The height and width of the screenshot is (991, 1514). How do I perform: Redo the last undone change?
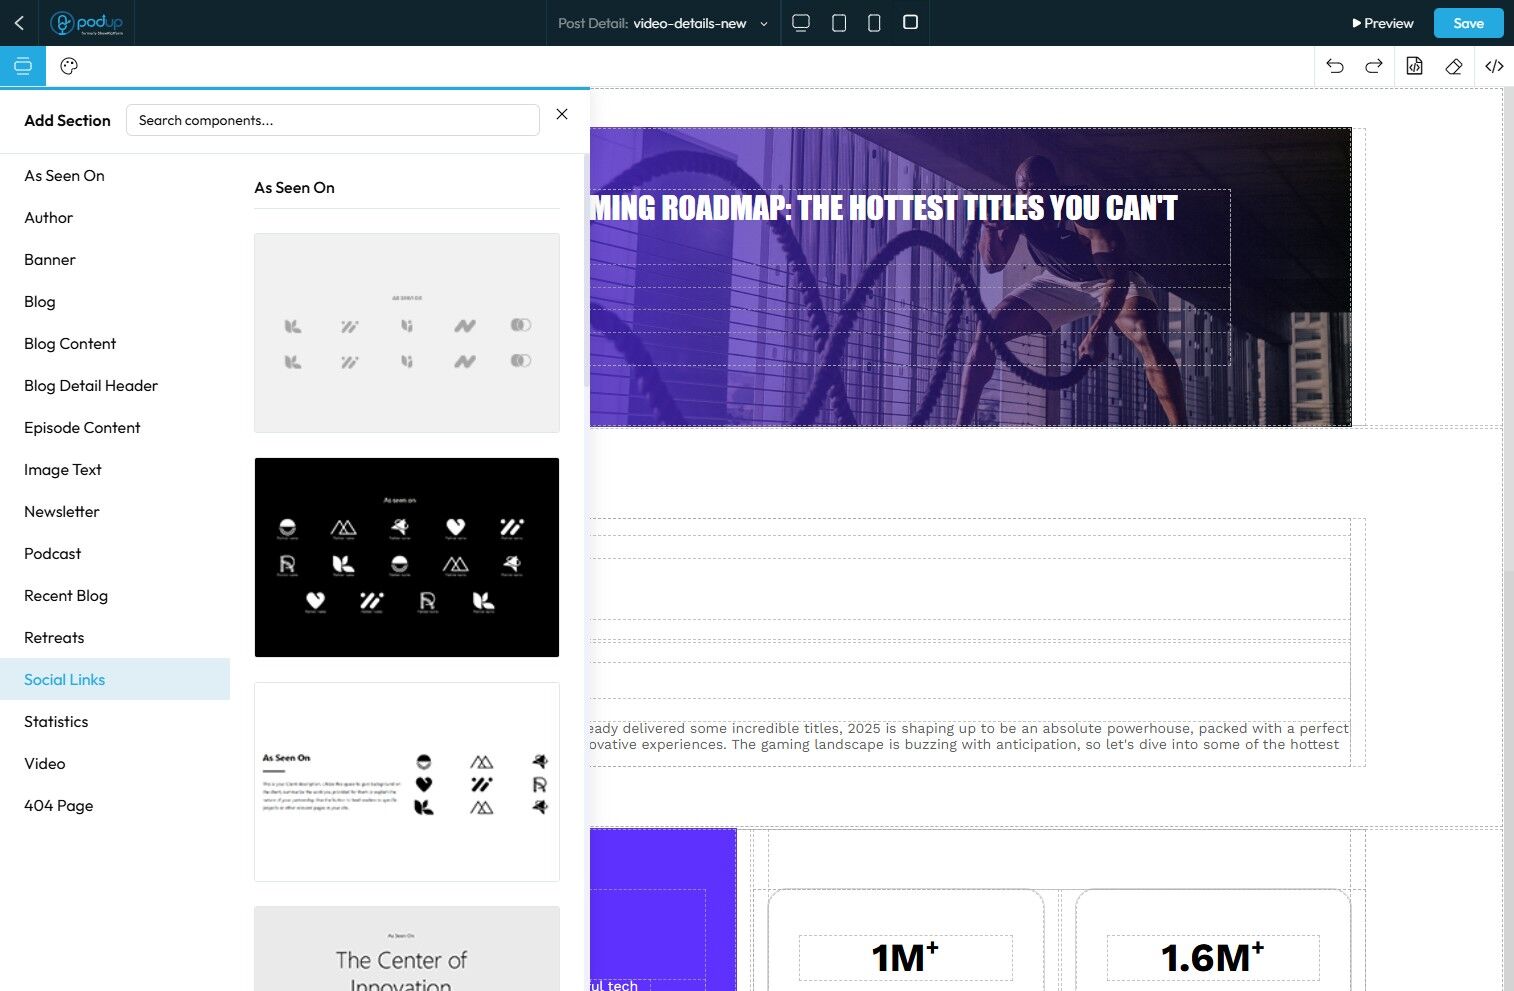tap(1374, 66)
